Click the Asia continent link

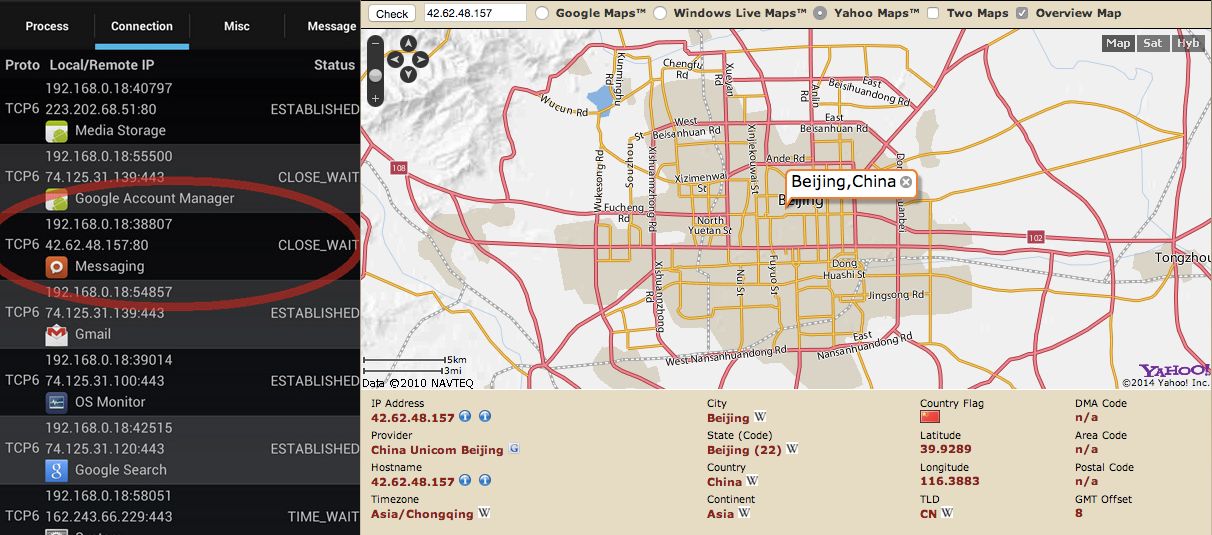(720, 514)
